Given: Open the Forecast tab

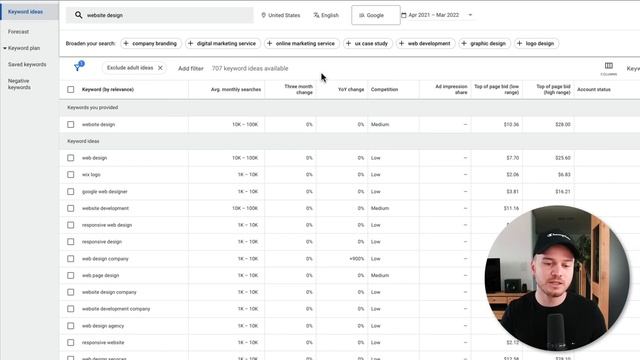Looking at the screenshot, I should (18, 31).
